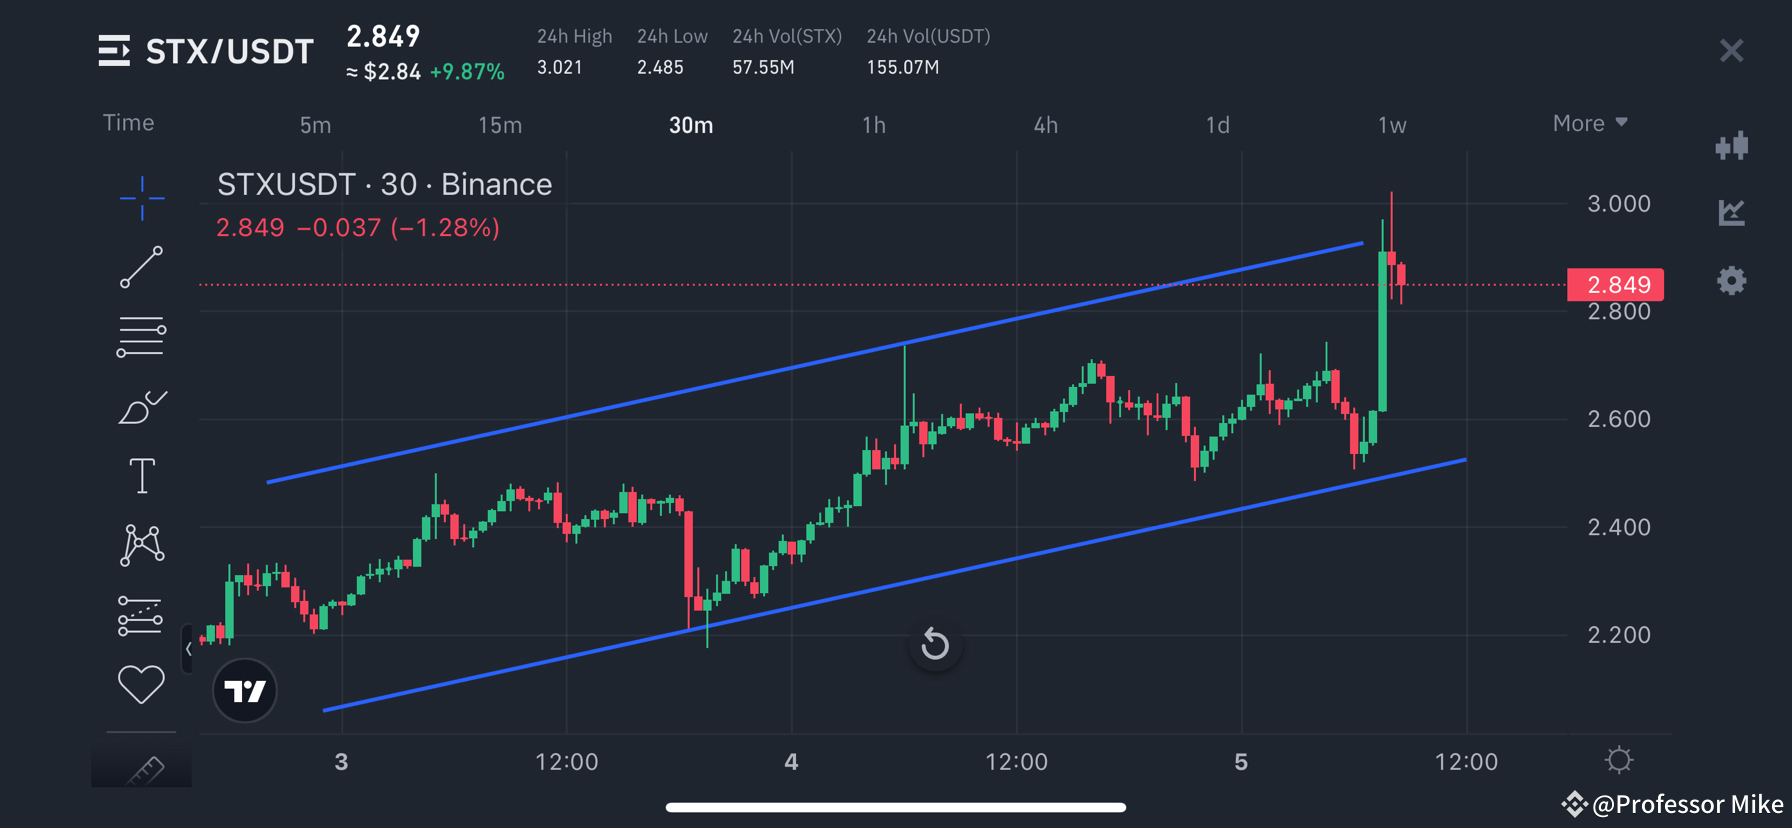The width and height of the screenshot is (1792, 828).
Task: Toggle the theme brightness sun icon
Action: pyautogui.click(x=1620, y=760)
